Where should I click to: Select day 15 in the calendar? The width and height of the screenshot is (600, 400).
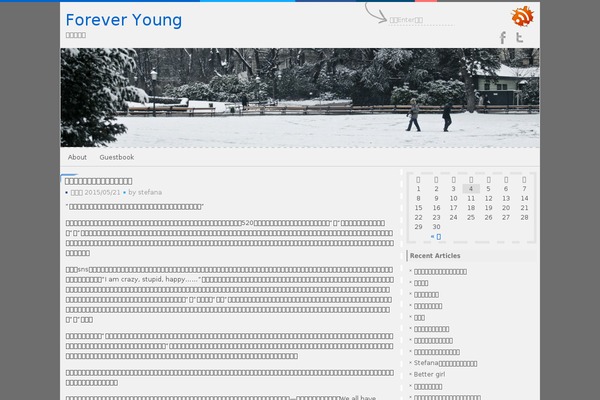[419, 208]
